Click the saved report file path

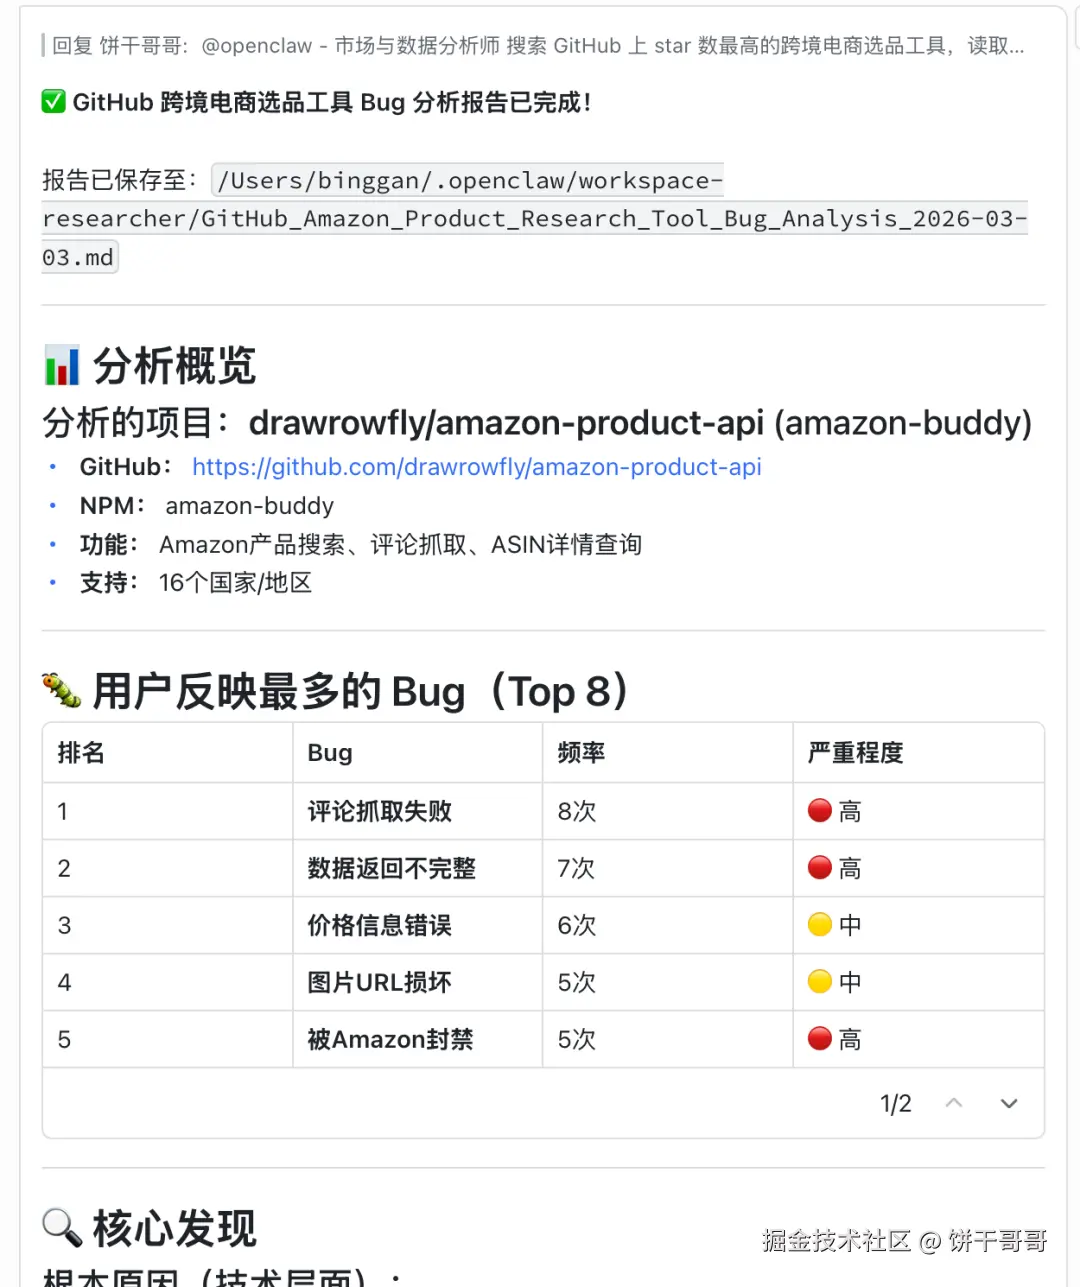534,219
